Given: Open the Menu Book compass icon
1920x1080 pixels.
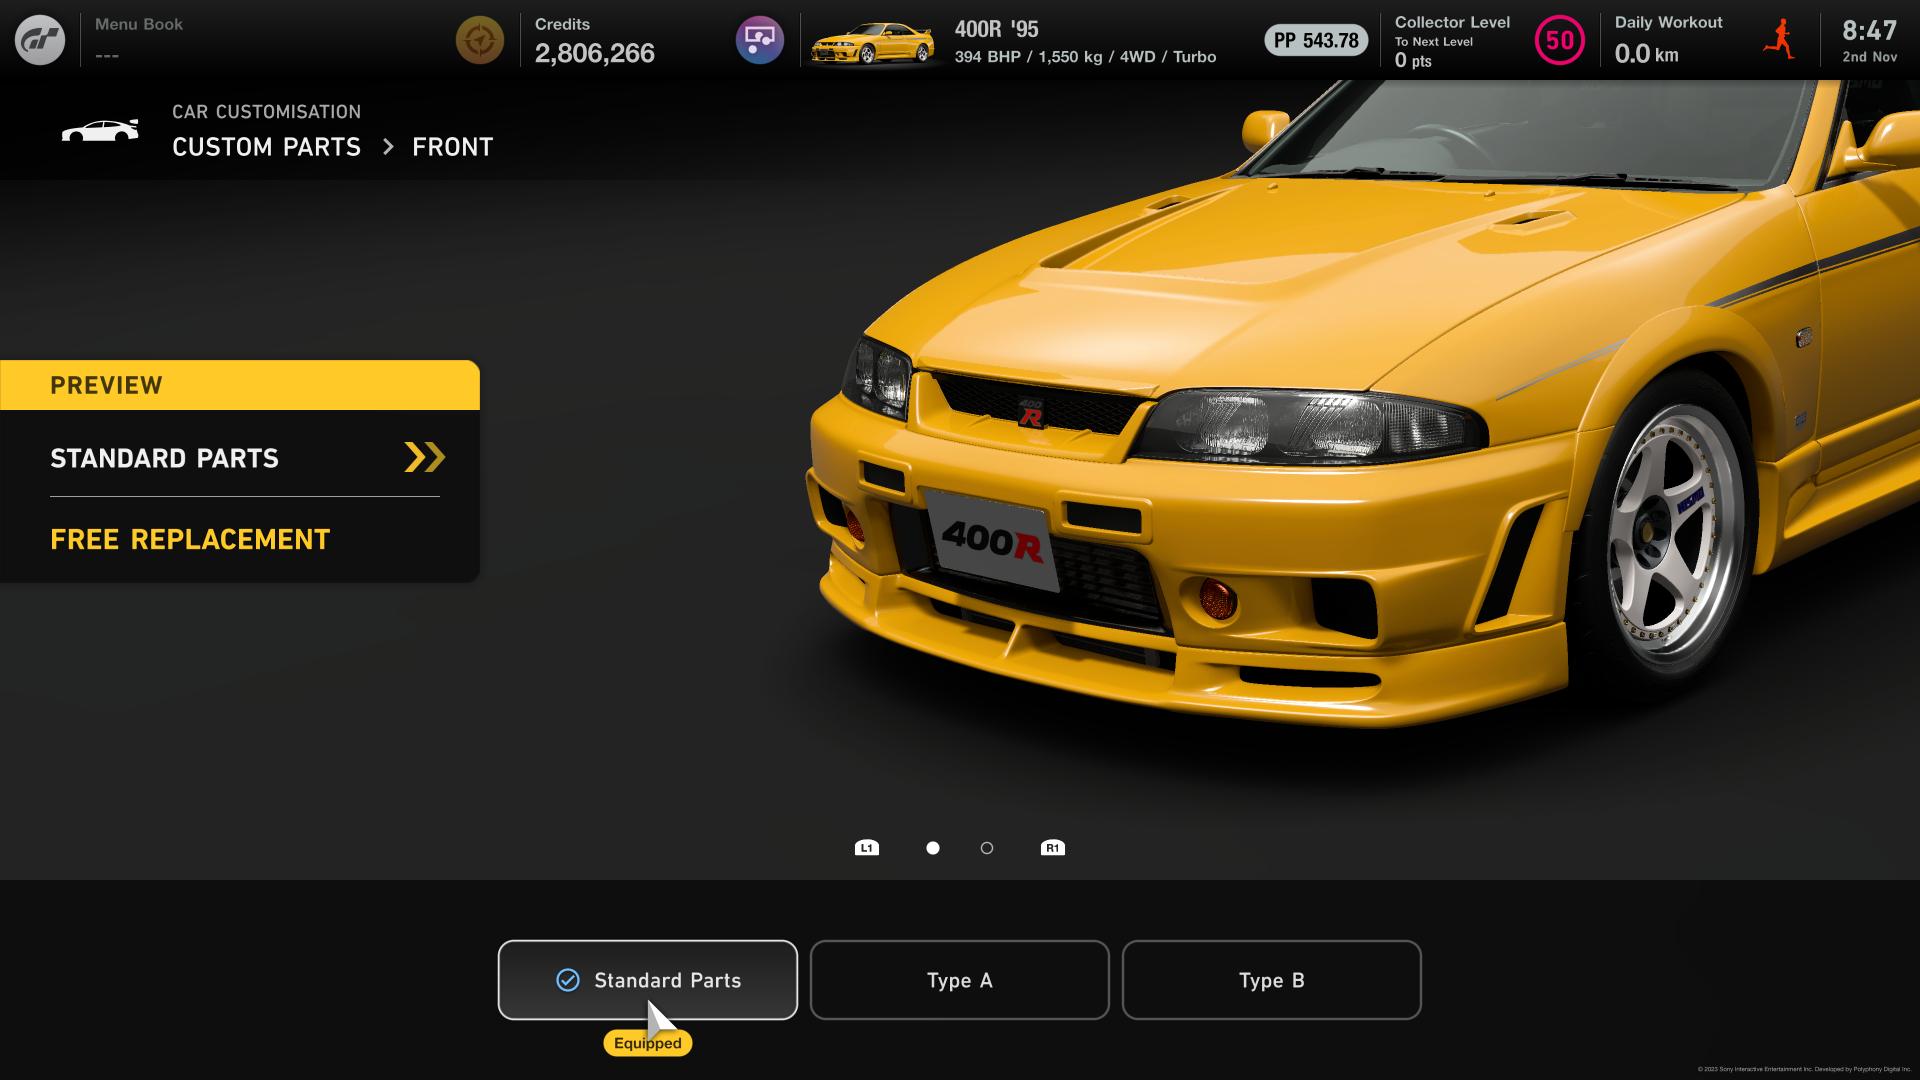Looking at the screenshot, I should pos(480,40).
